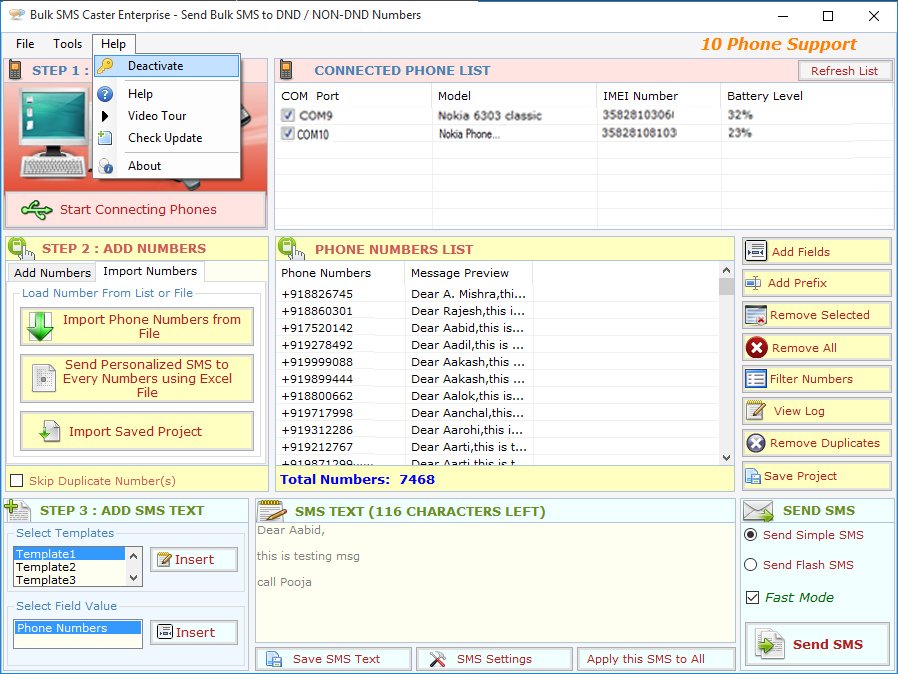Click the red X Remove All icon

point(757,348)
